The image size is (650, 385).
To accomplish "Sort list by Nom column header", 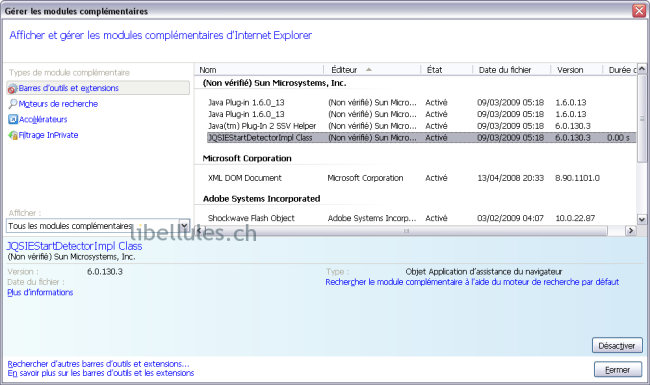I will click(x=259, y=70).
